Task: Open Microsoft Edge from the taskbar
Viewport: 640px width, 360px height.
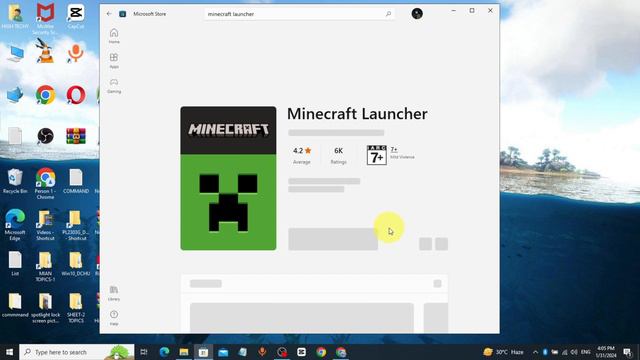Action: tap(164, 352)
